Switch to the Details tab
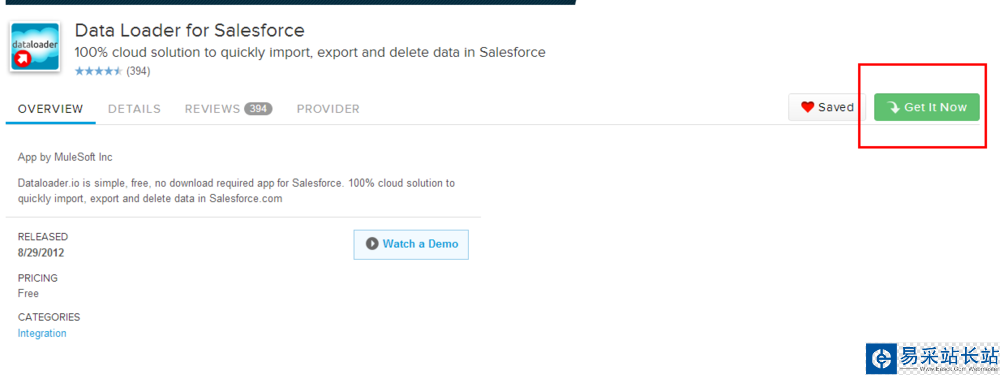1000x375 pixels. tap(135, 109)
